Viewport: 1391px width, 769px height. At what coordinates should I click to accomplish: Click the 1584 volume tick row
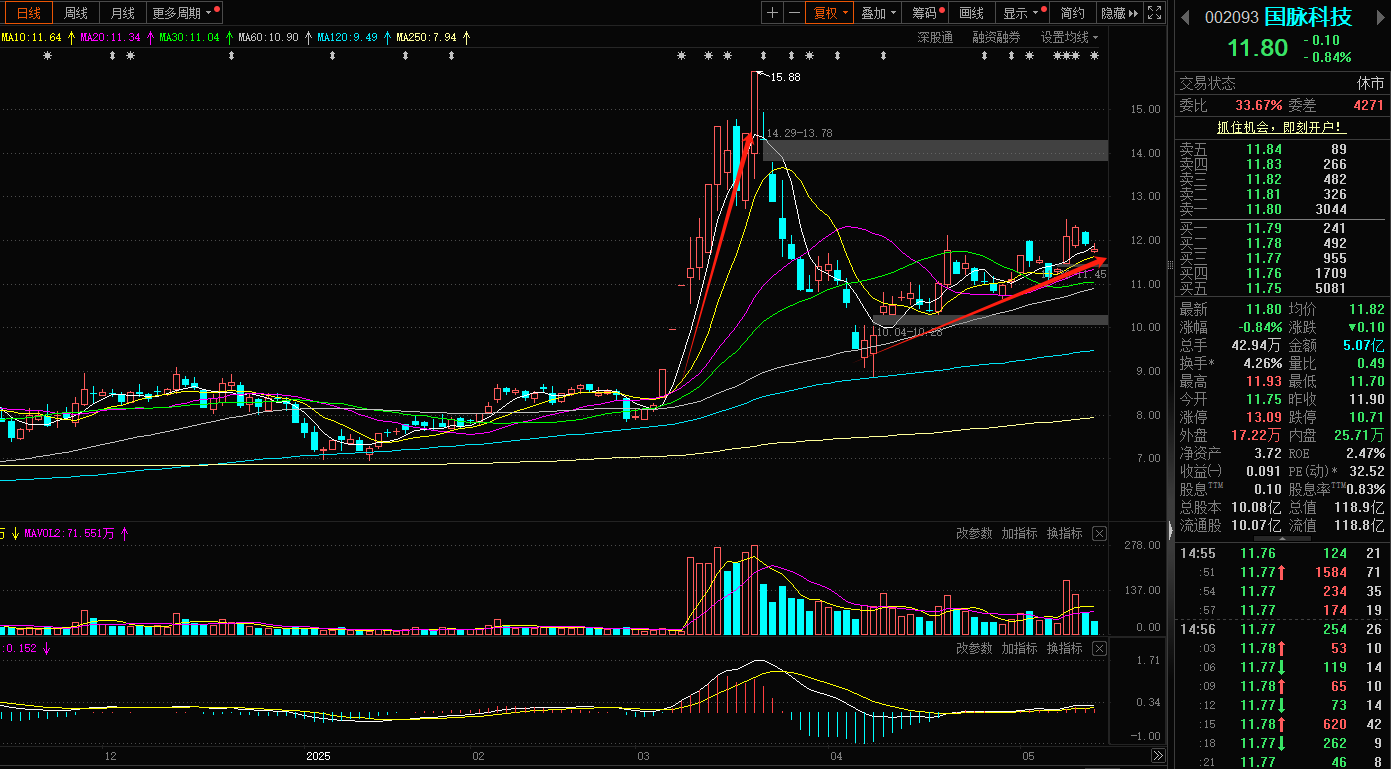click(x=1282, y=572)
